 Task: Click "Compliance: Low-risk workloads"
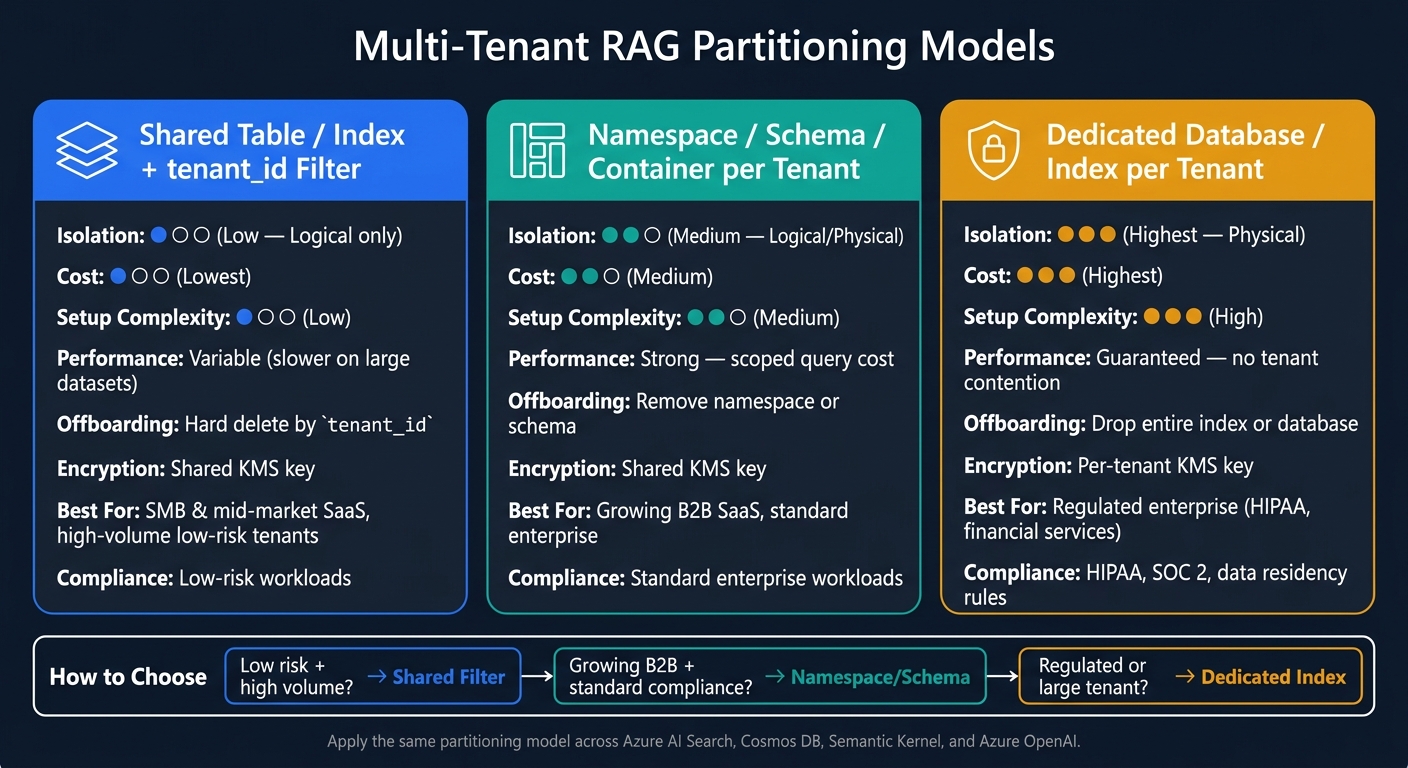coord(204,577)
